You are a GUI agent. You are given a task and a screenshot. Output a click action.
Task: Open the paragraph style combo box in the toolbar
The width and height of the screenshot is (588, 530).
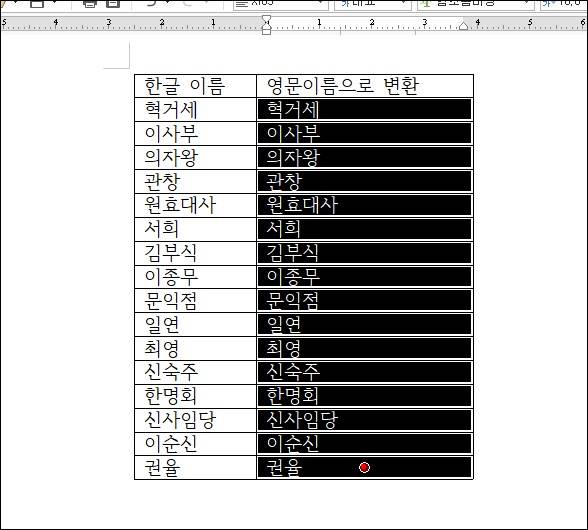(280, 5)
